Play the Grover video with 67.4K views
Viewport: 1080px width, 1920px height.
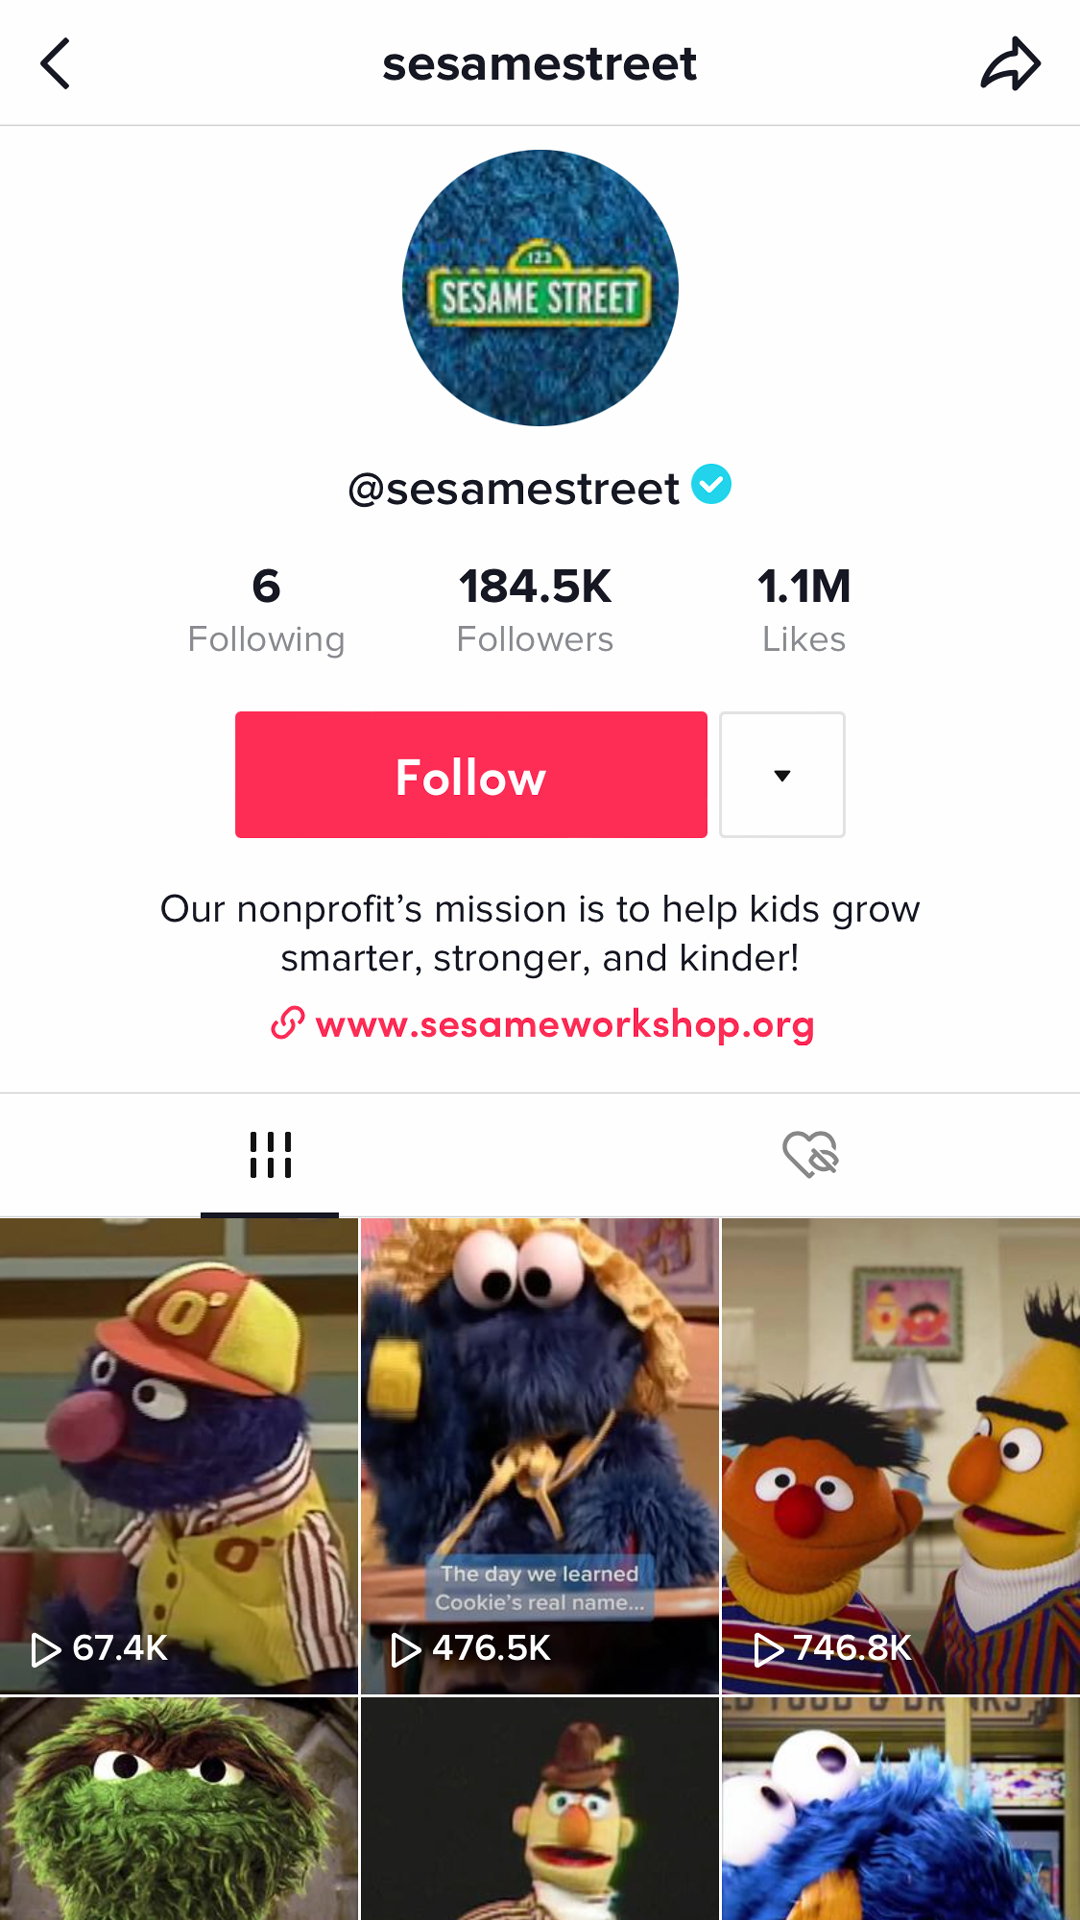(x=179, y=1455)
